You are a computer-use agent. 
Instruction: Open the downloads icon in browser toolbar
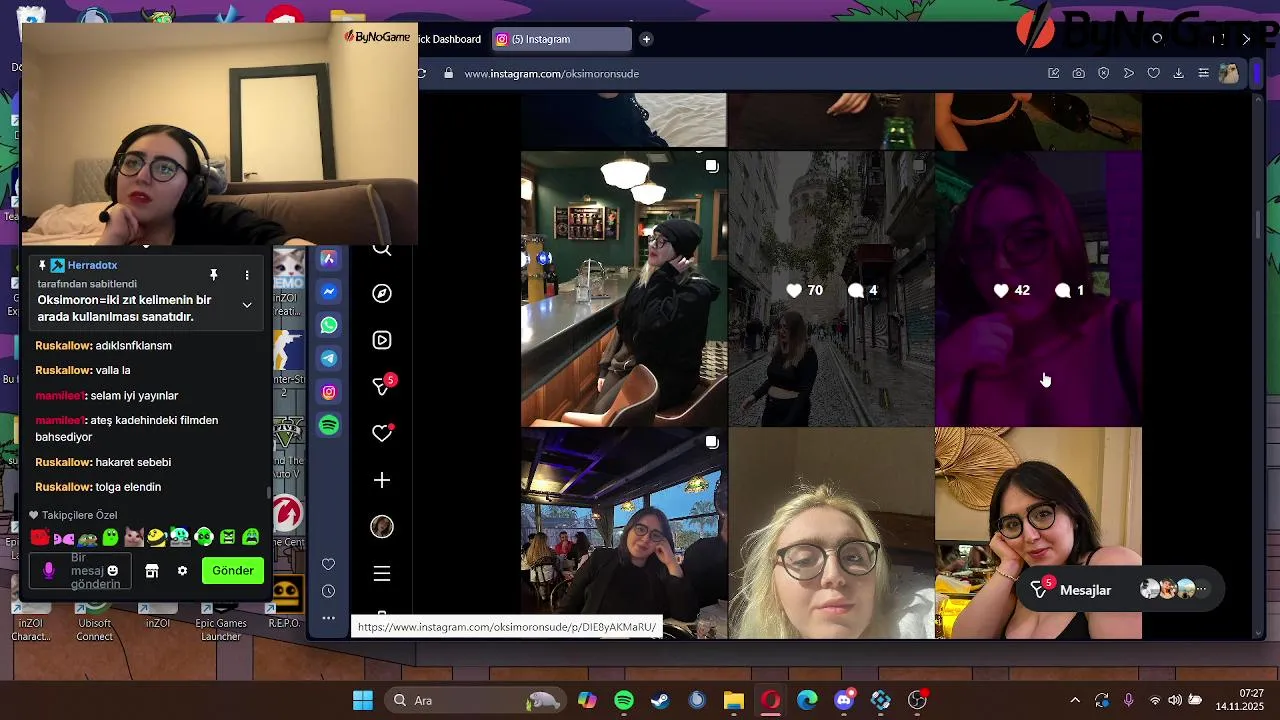1178,73
